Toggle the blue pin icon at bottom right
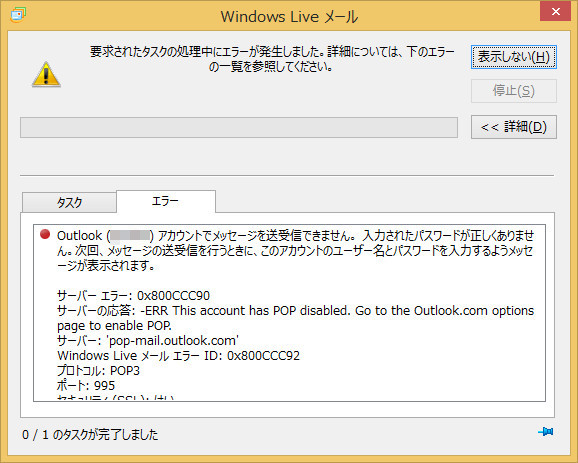The width and height of the screenshot is (578, 463). tap(546, 431)
